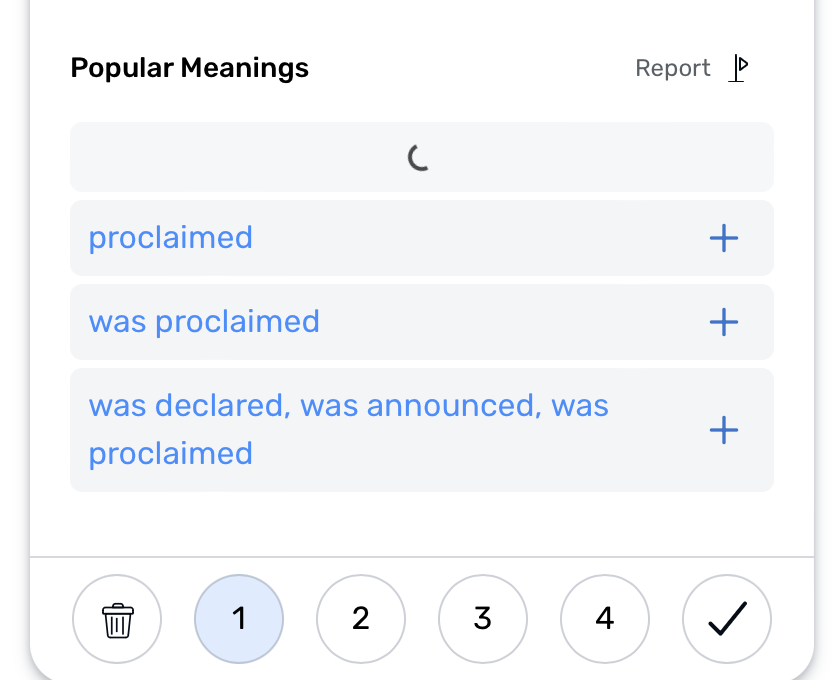836x680 pixels.
Task: Choose the 'was proclaimed' meaning text
Action: tap(204, 322)
